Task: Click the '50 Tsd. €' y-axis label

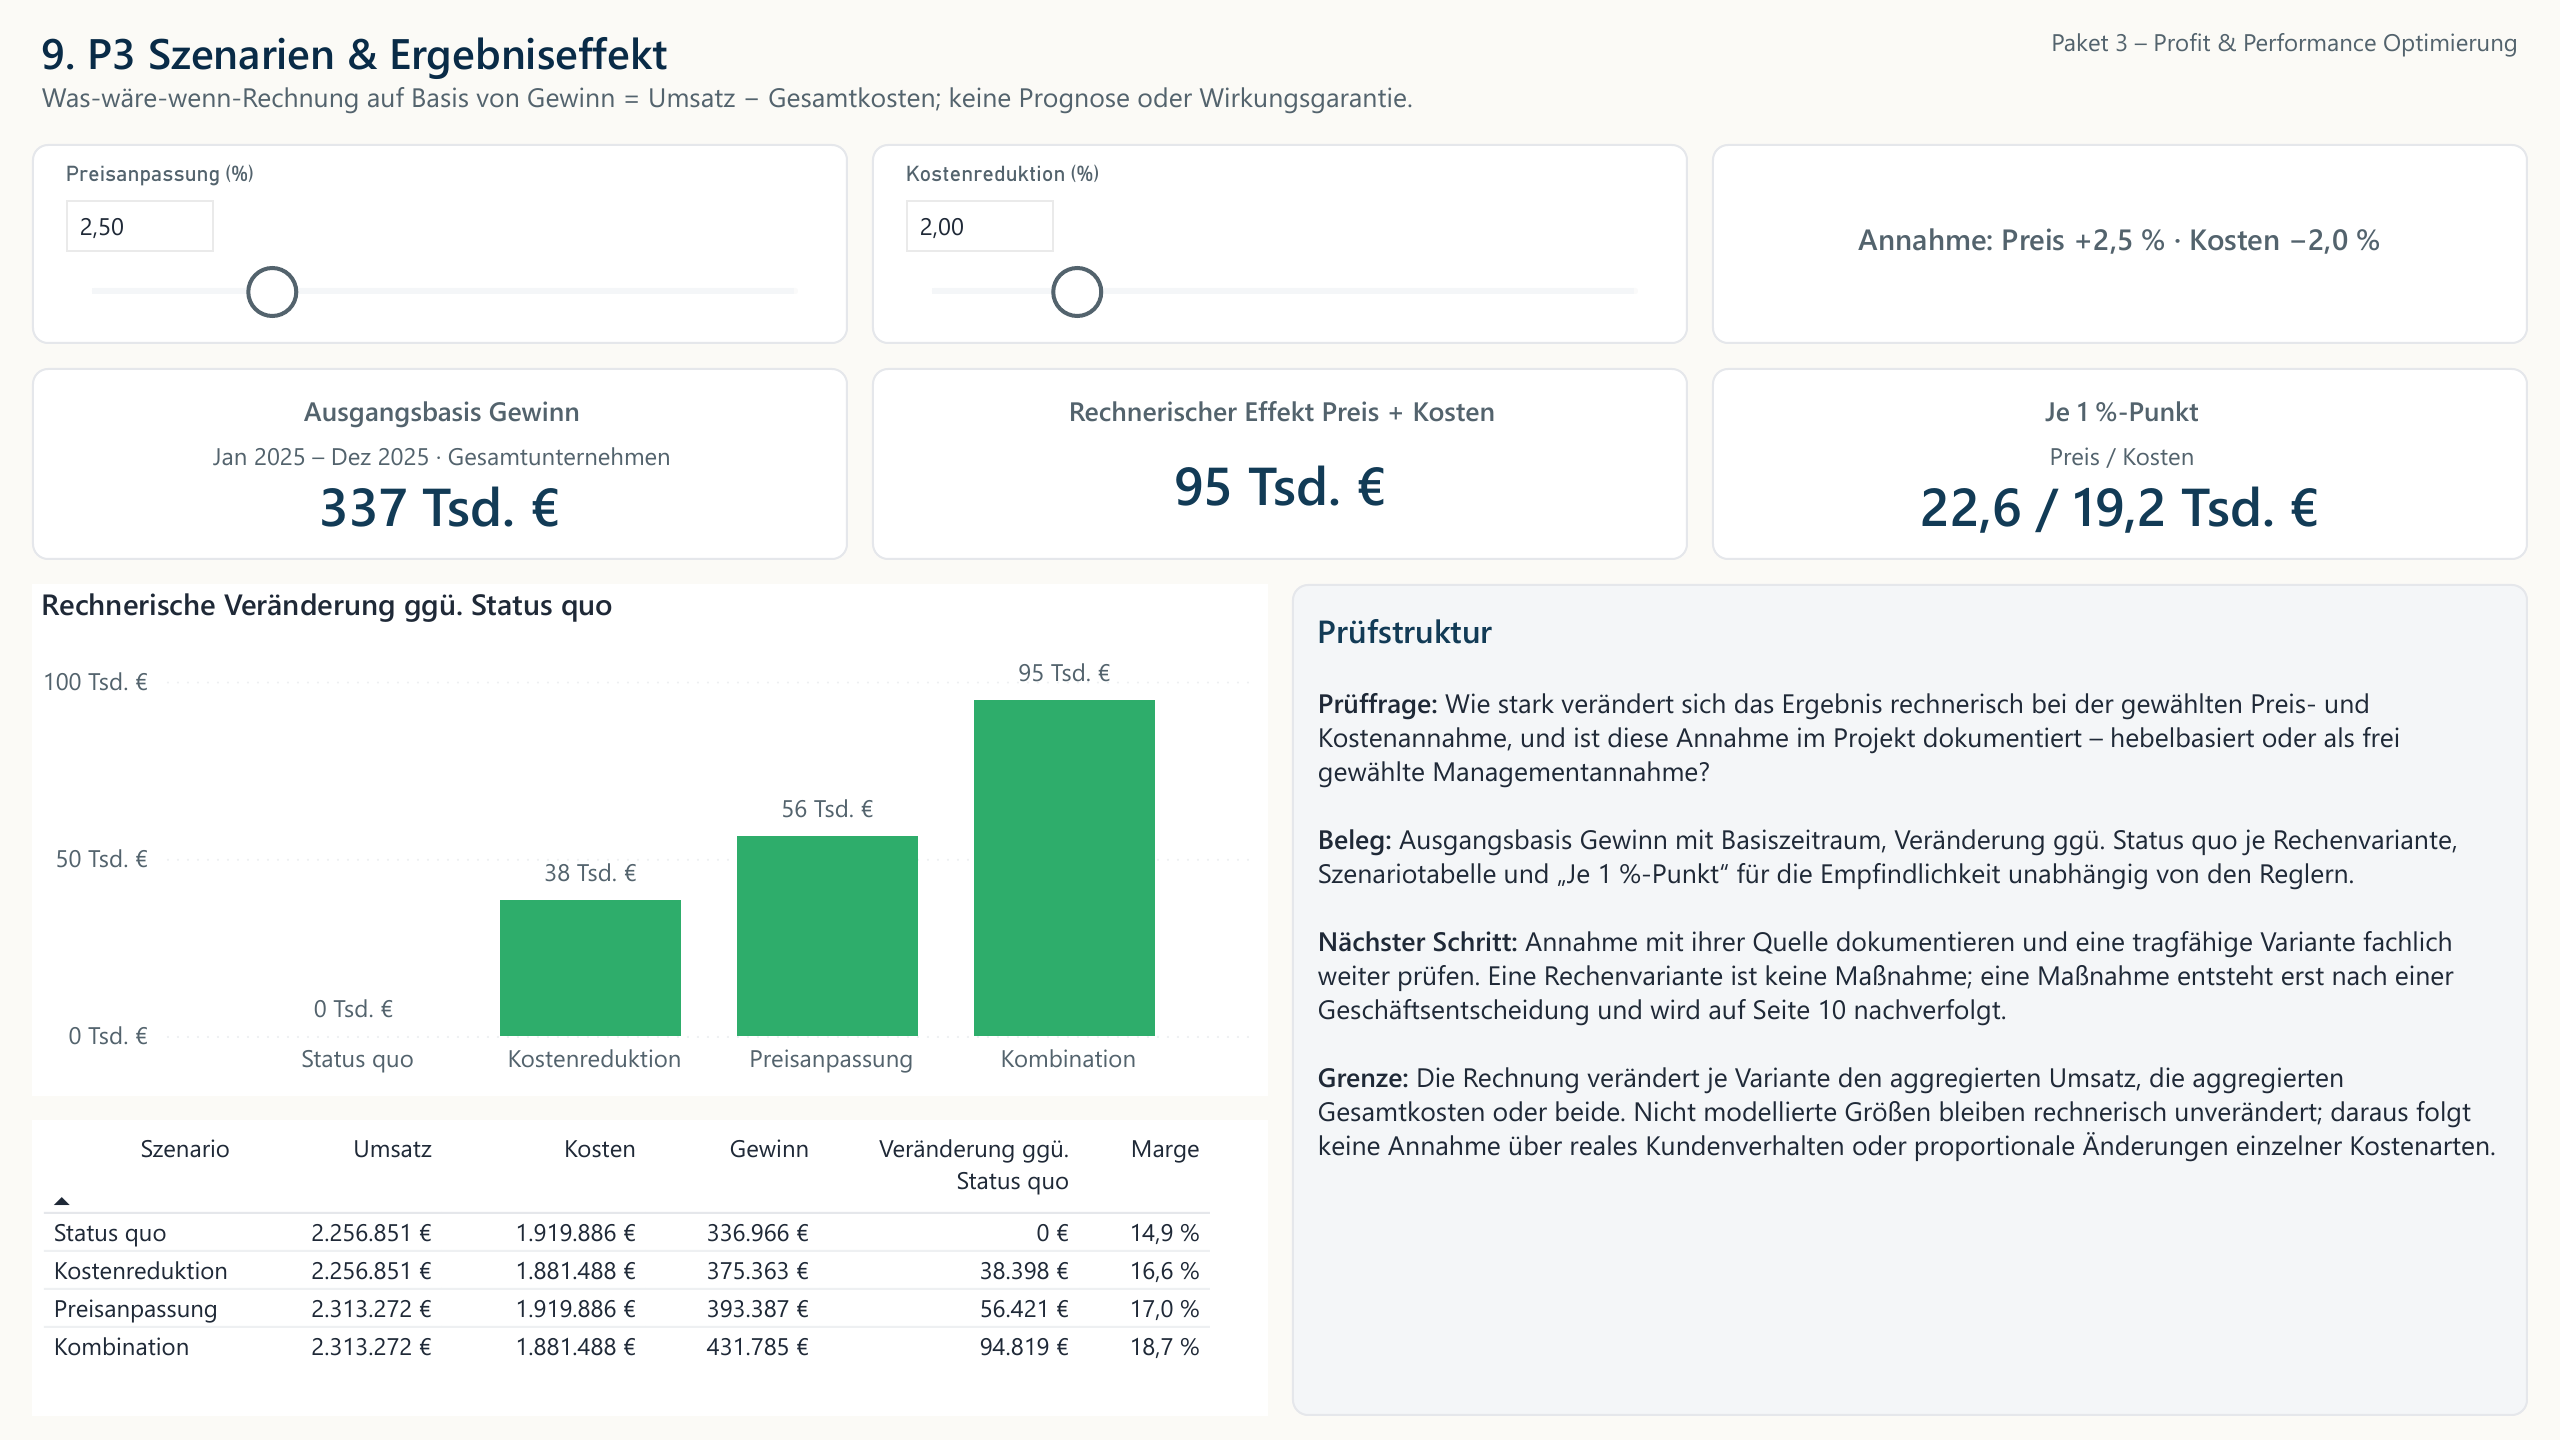Action: tap(101, 859)
